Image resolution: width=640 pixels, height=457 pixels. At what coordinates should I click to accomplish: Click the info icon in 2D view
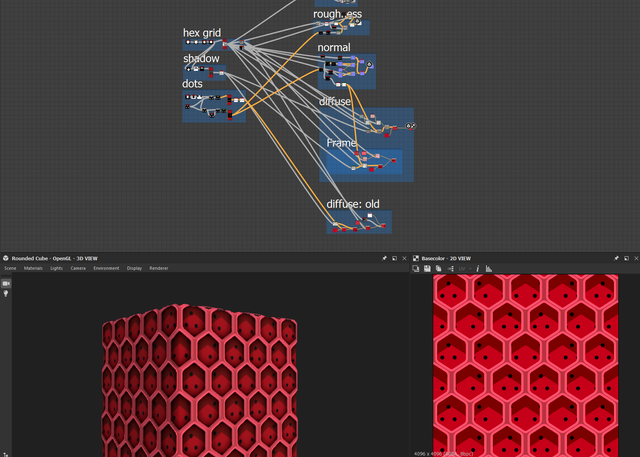click(x=477, y=268)
